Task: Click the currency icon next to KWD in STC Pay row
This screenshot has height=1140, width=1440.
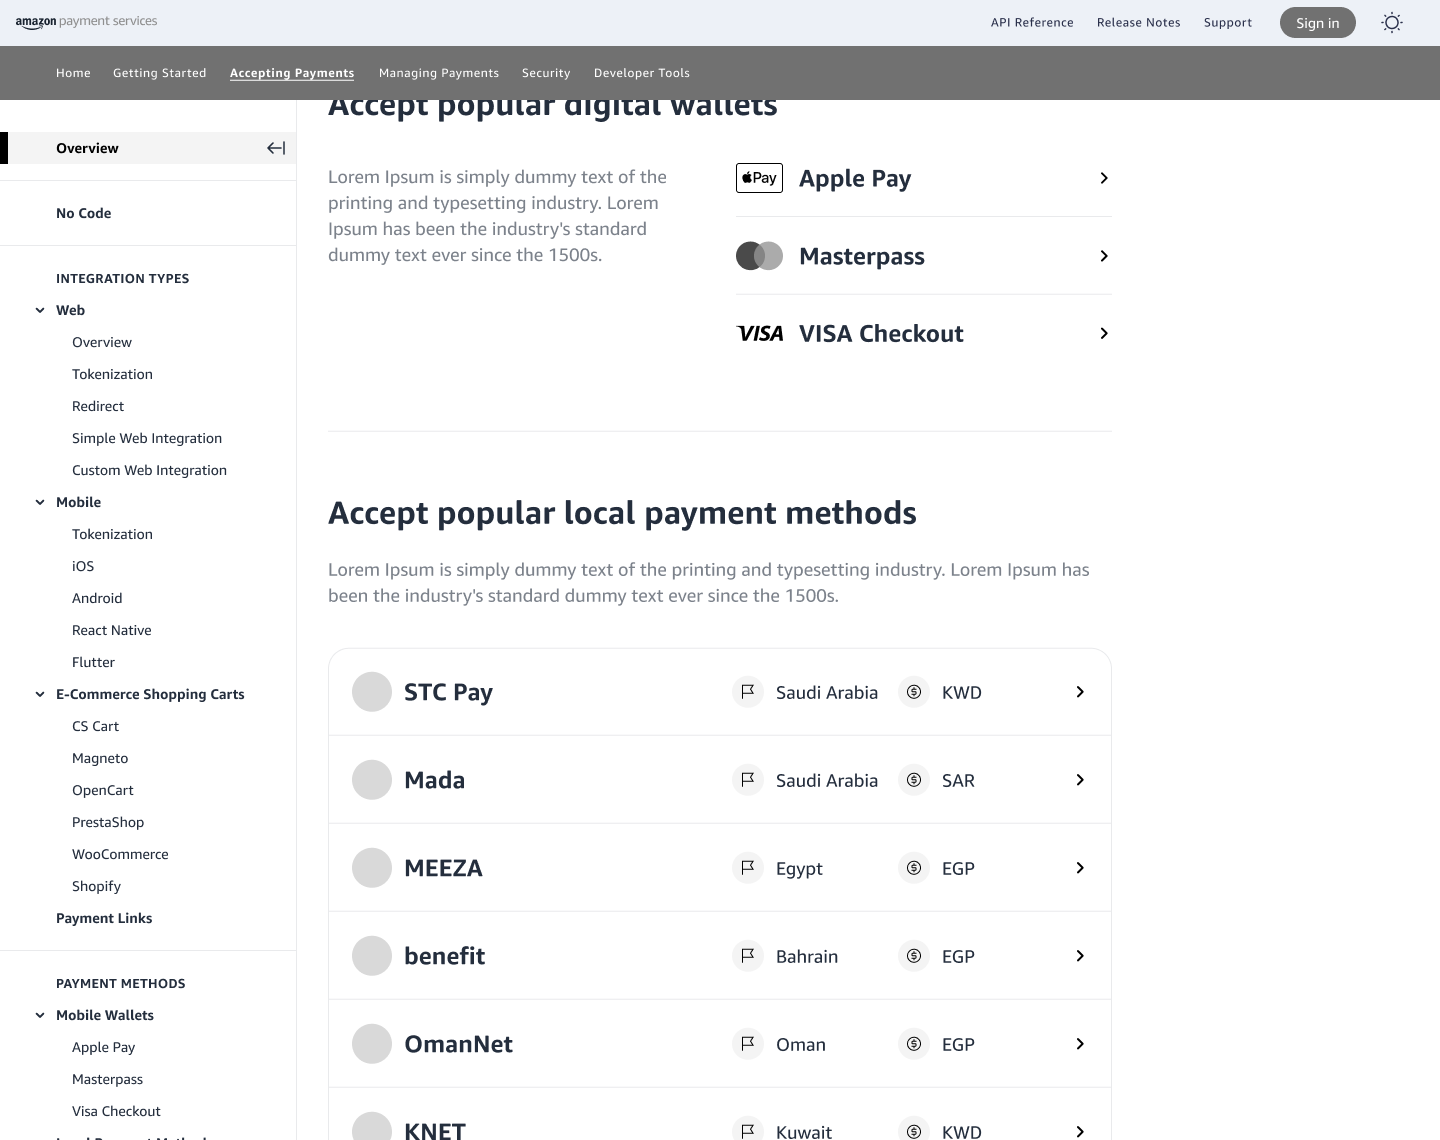Action: click(x=914, y=692)
